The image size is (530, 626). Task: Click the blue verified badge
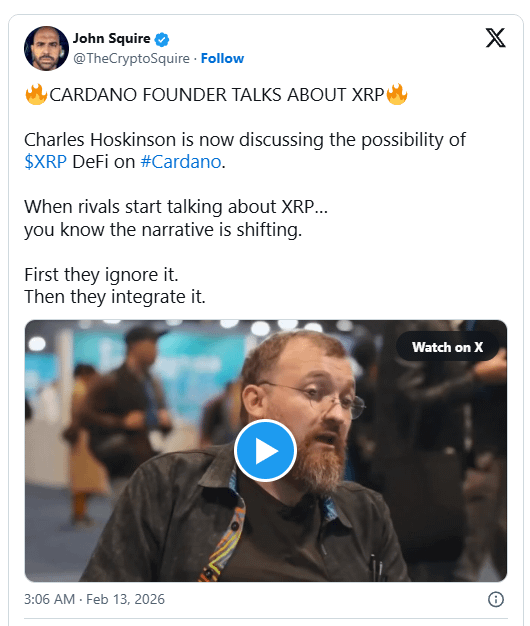click(x=162, y=39)
